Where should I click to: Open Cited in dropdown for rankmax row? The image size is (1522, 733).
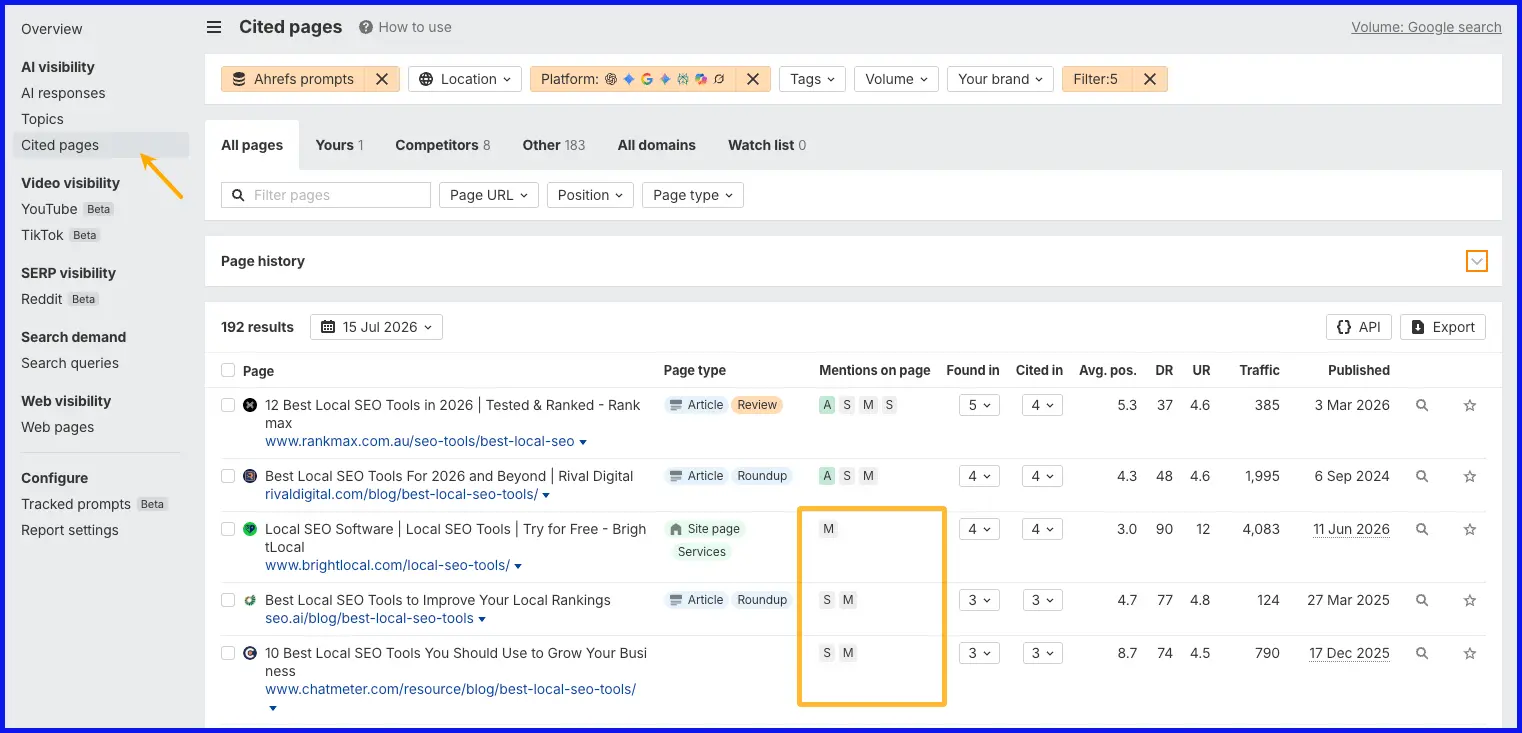1042,405
